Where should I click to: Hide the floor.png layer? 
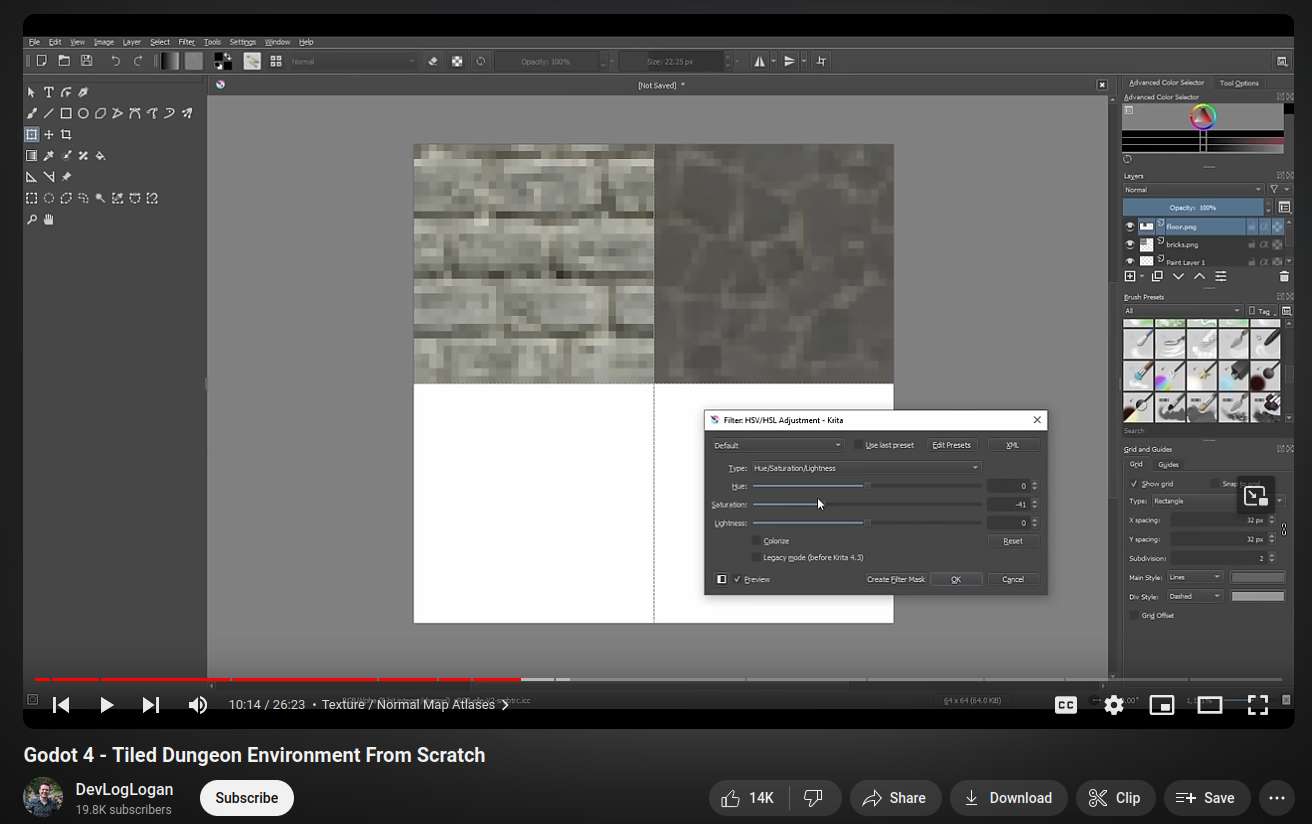(1130, 227)
